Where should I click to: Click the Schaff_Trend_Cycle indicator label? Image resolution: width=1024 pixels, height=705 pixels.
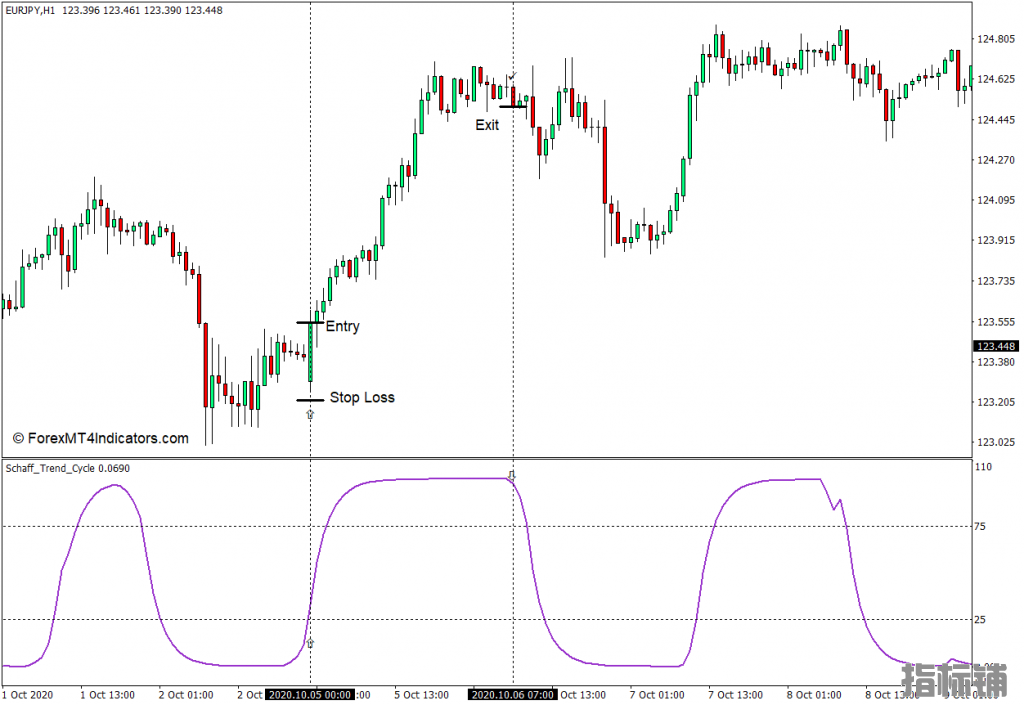click(x=68, y=468)
